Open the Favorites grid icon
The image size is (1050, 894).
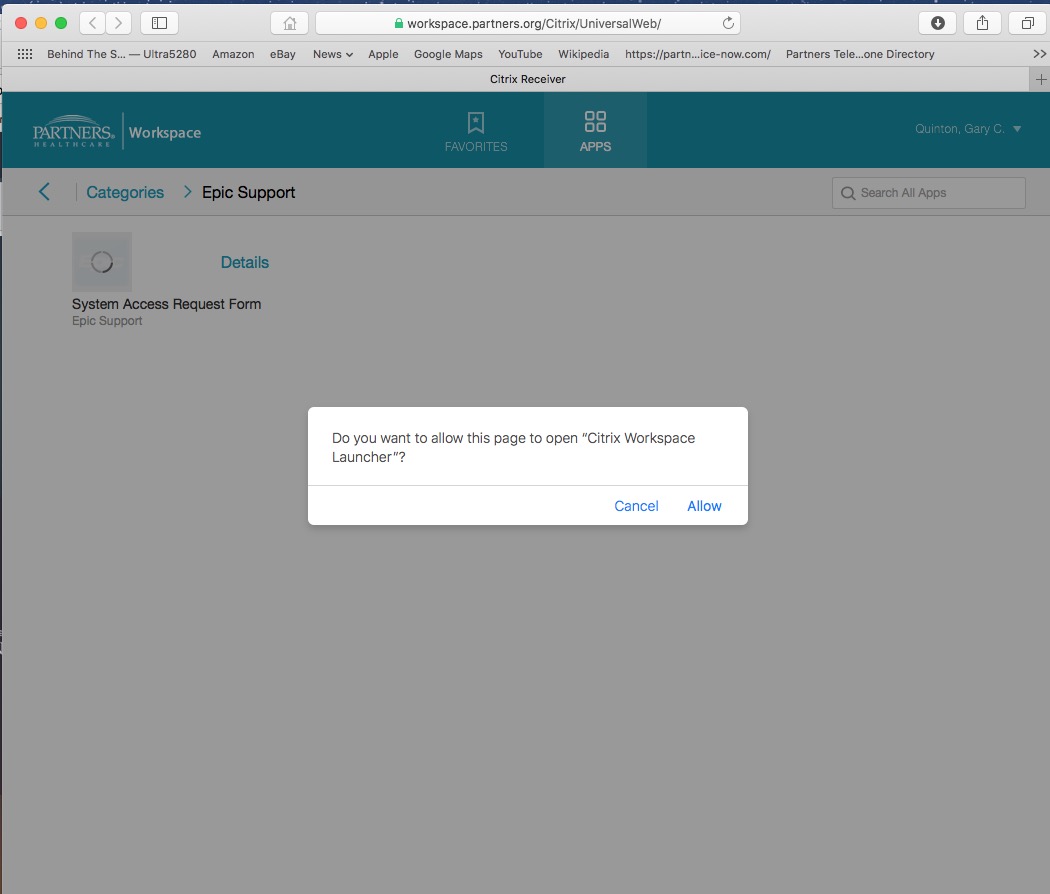pos(25,54)
